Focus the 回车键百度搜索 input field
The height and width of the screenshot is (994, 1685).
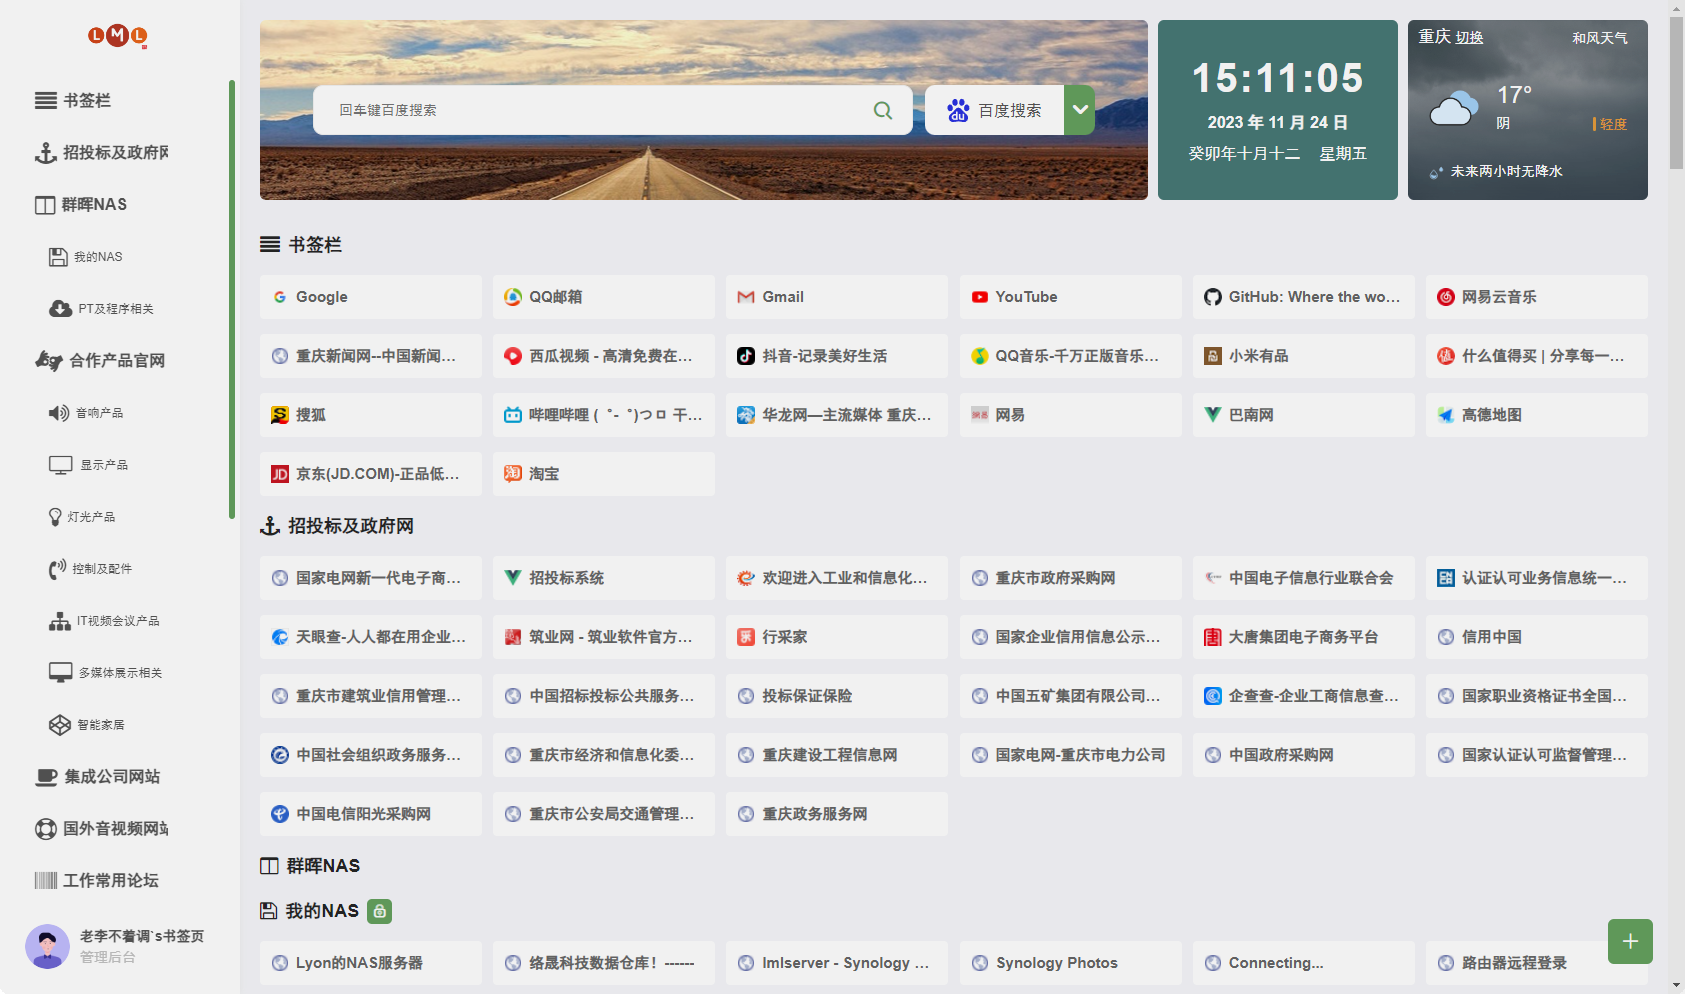(600, 110)
